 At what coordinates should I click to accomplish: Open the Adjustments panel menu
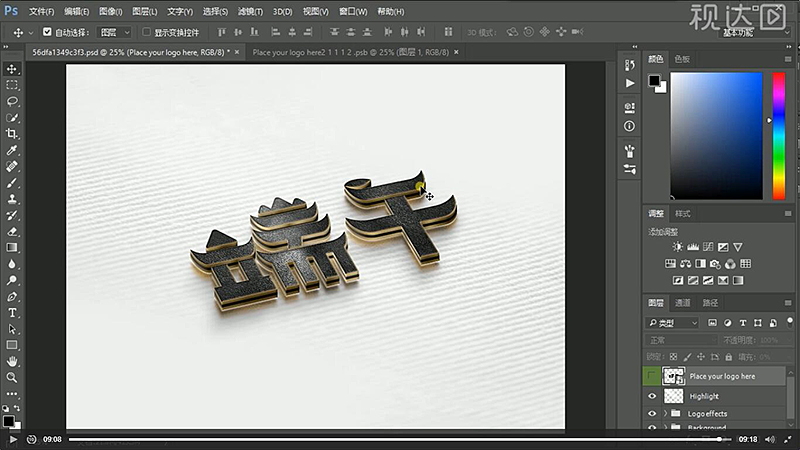click(x=788, y=213)
